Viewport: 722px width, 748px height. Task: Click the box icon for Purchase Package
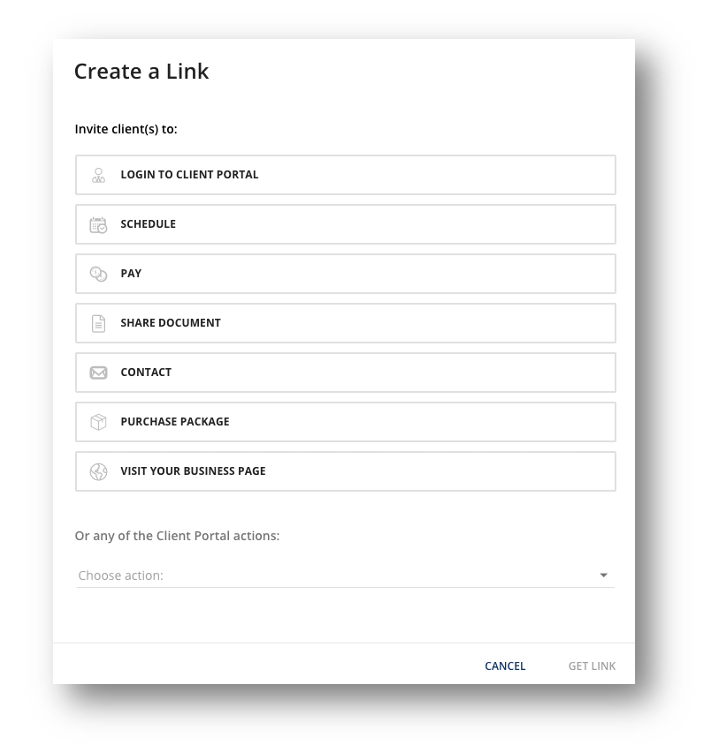click(x=98, y=422)
